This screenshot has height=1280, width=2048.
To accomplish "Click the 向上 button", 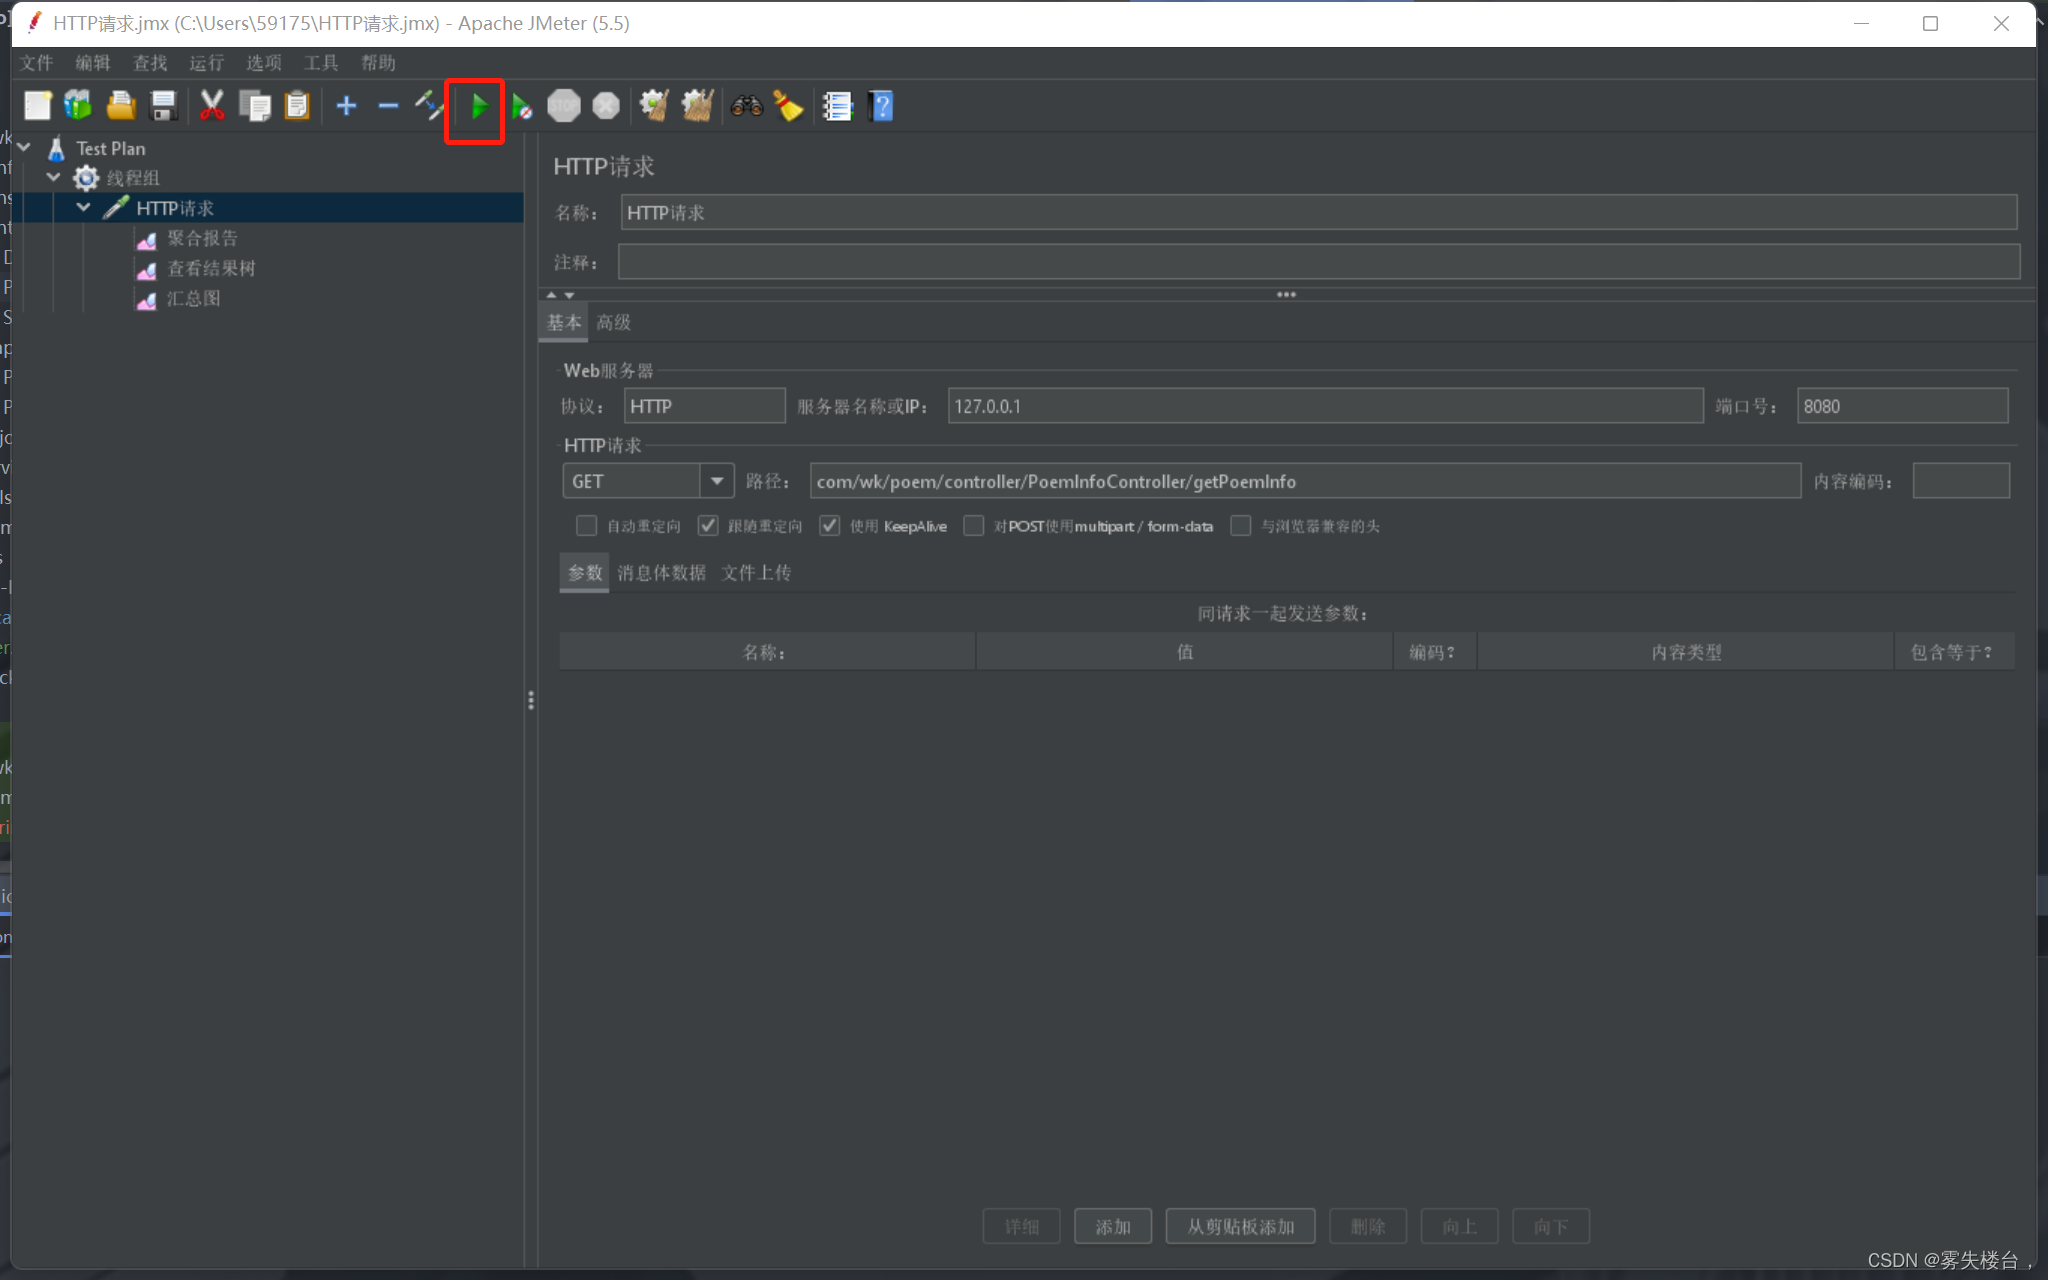I will [1459, 1226].
